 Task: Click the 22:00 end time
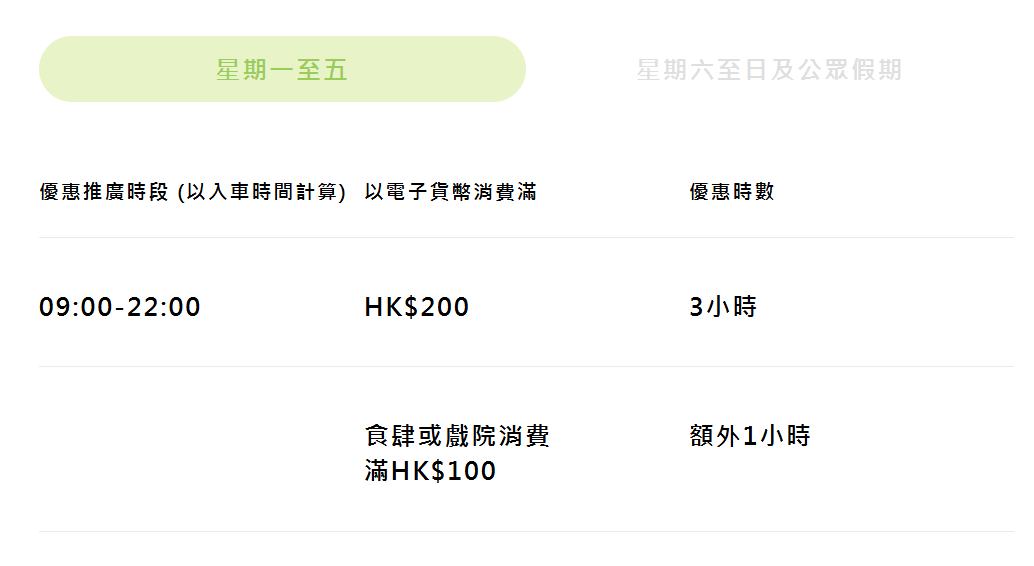[164, 307]
